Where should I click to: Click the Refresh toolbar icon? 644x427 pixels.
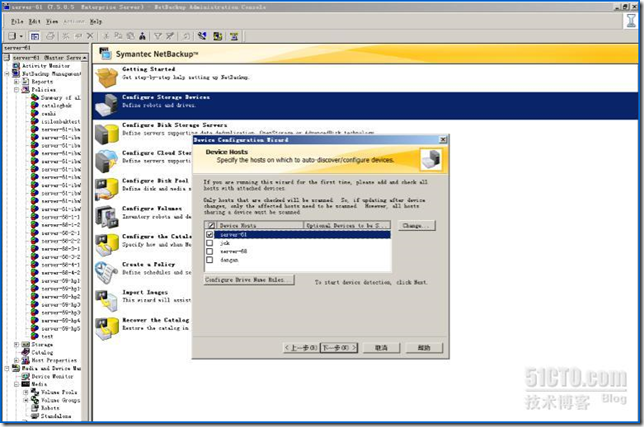point(186,37)
